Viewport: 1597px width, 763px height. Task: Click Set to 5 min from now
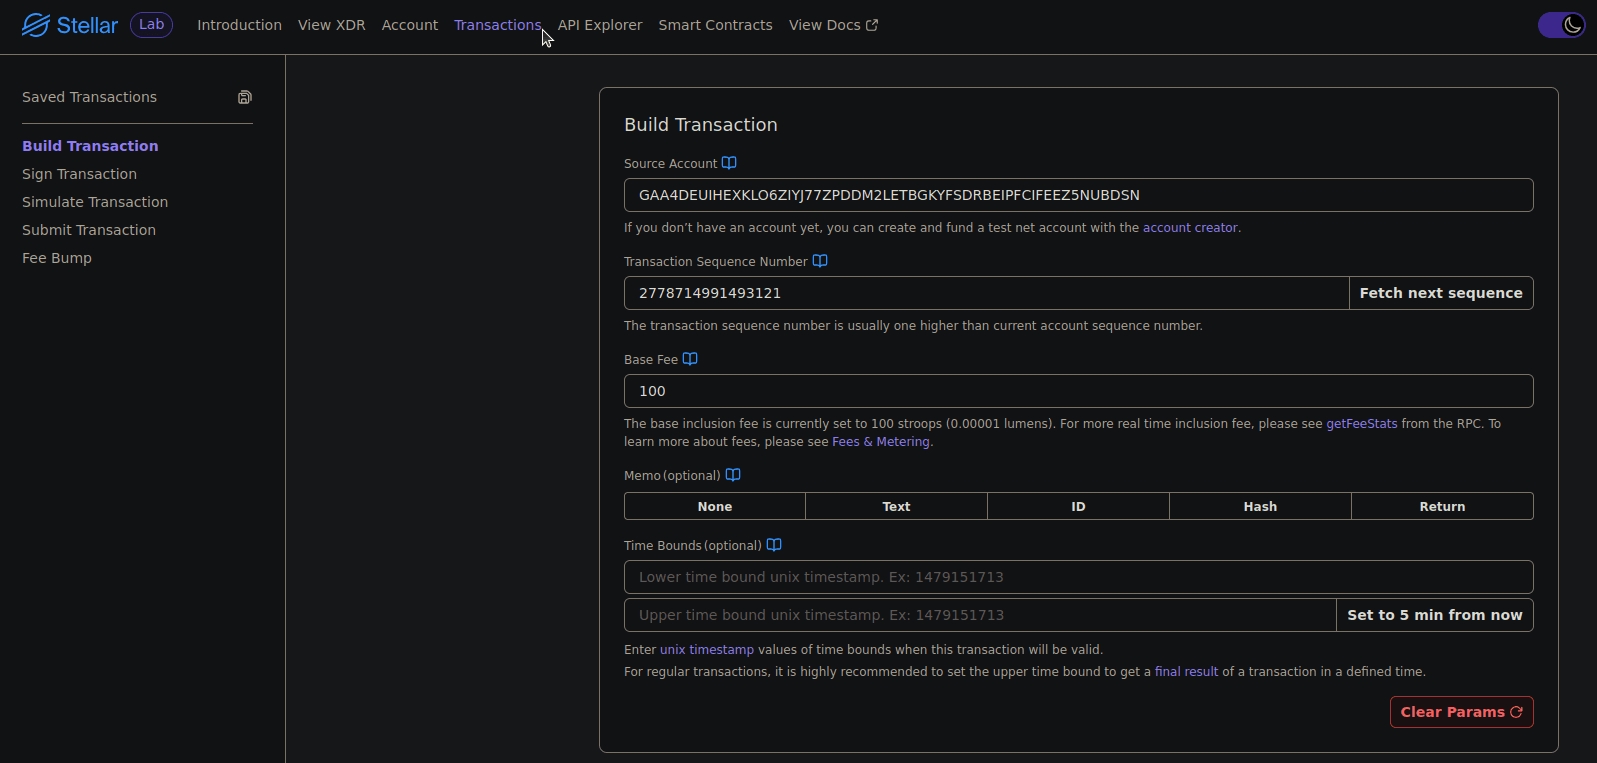click(x=1434, y=615)
